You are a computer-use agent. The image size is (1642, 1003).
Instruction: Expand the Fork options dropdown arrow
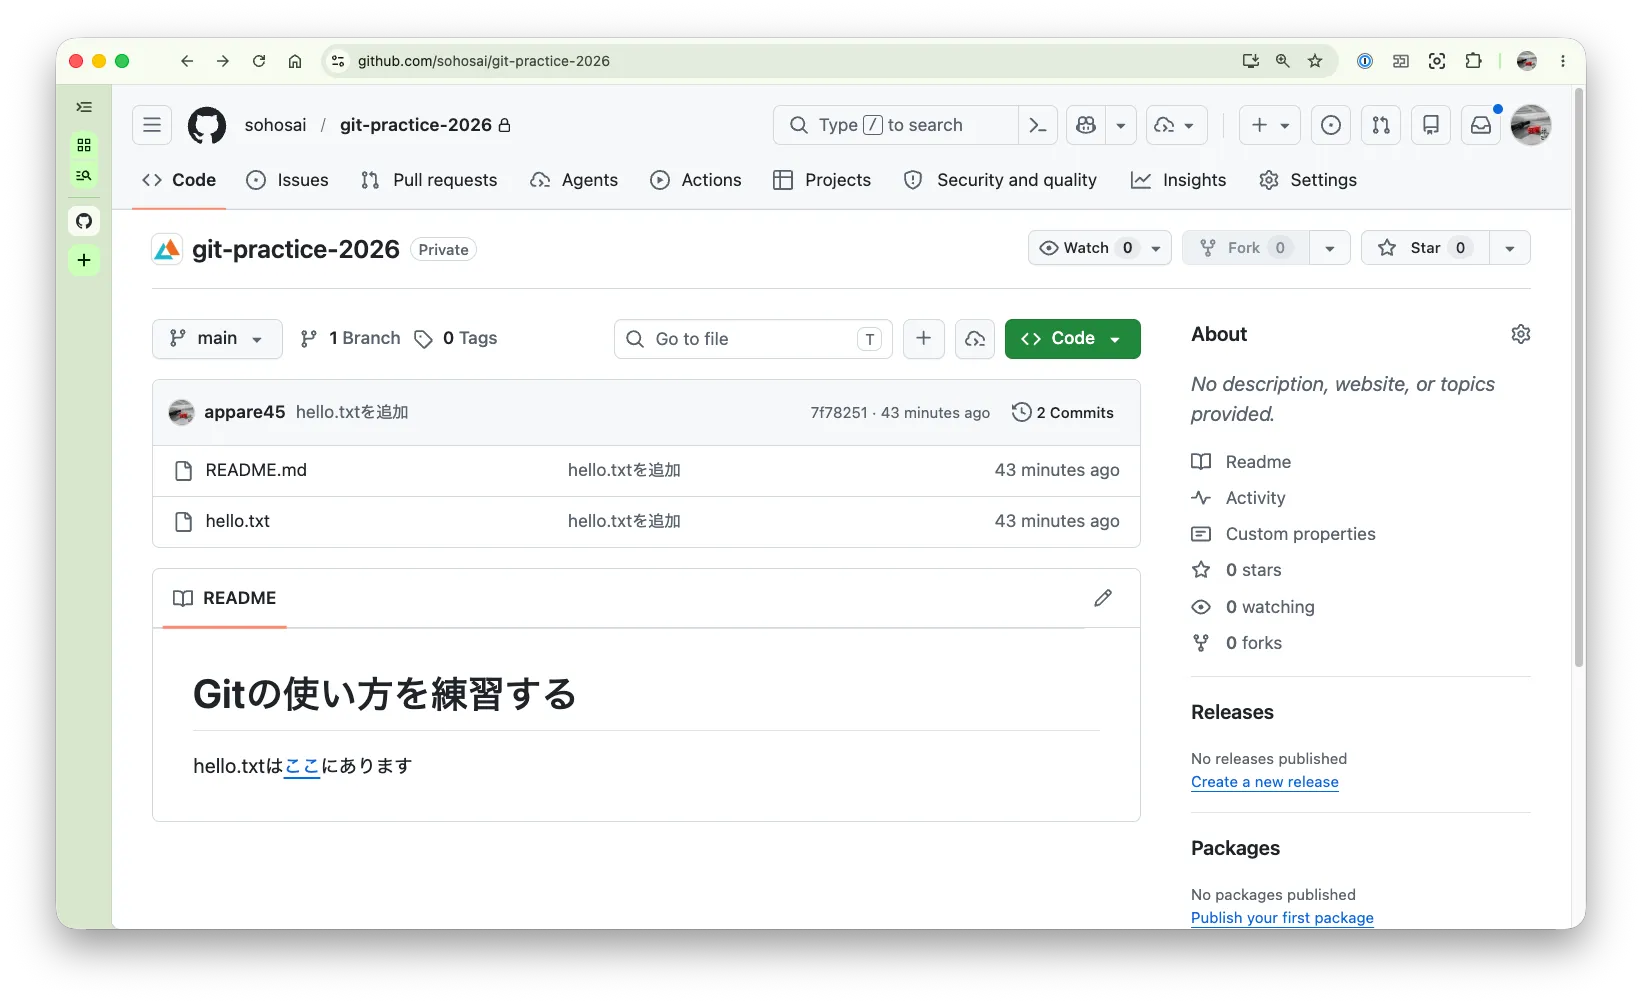point(1330,248)
